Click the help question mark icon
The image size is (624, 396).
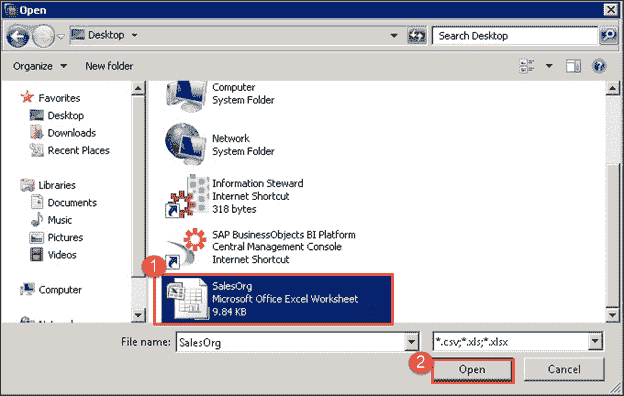(599, 66)
